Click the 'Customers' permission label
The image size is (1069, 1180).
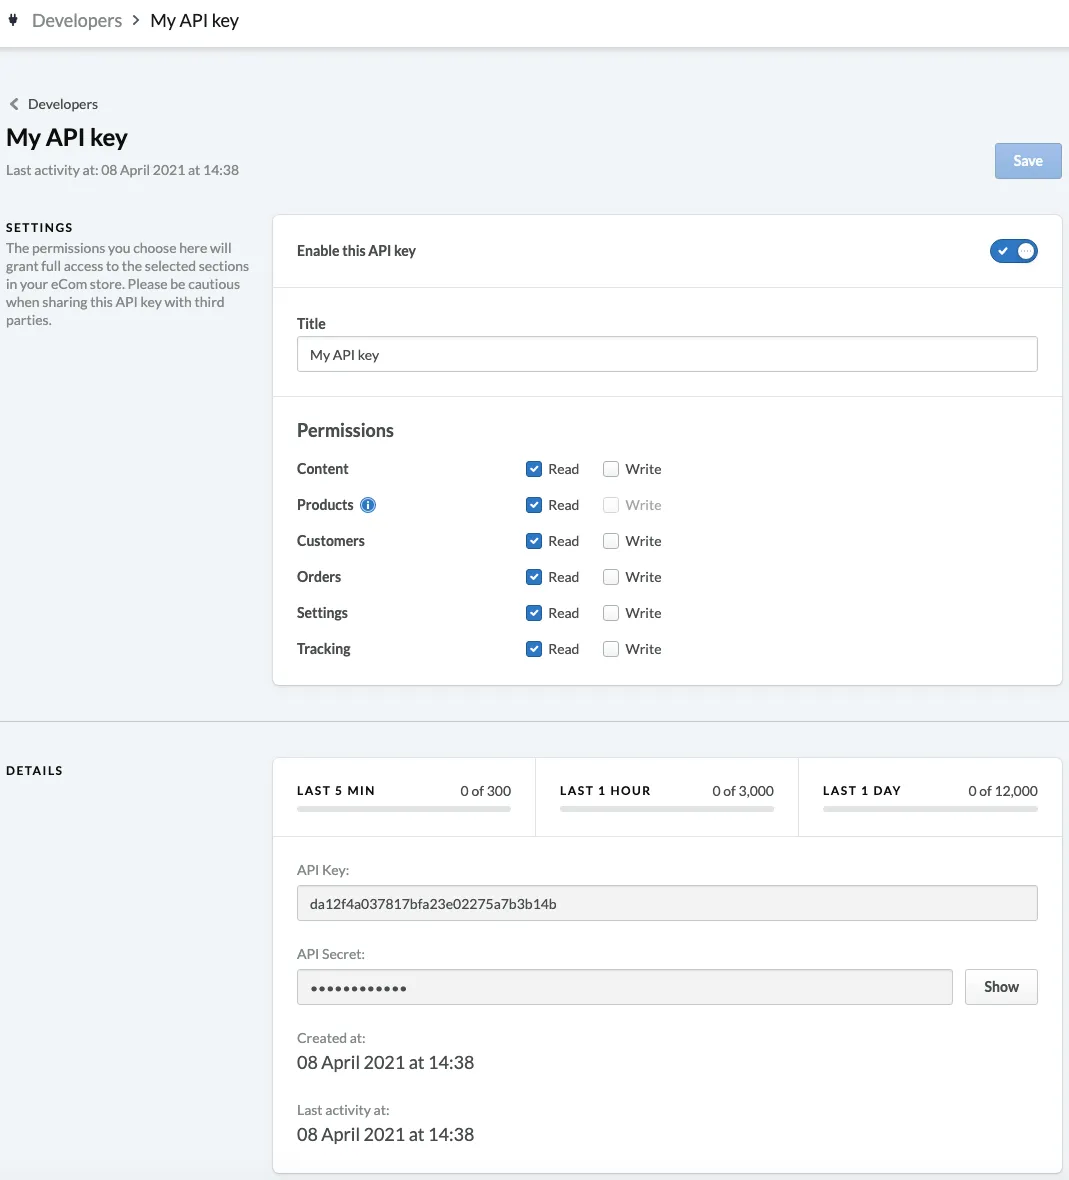pos(330,541)
